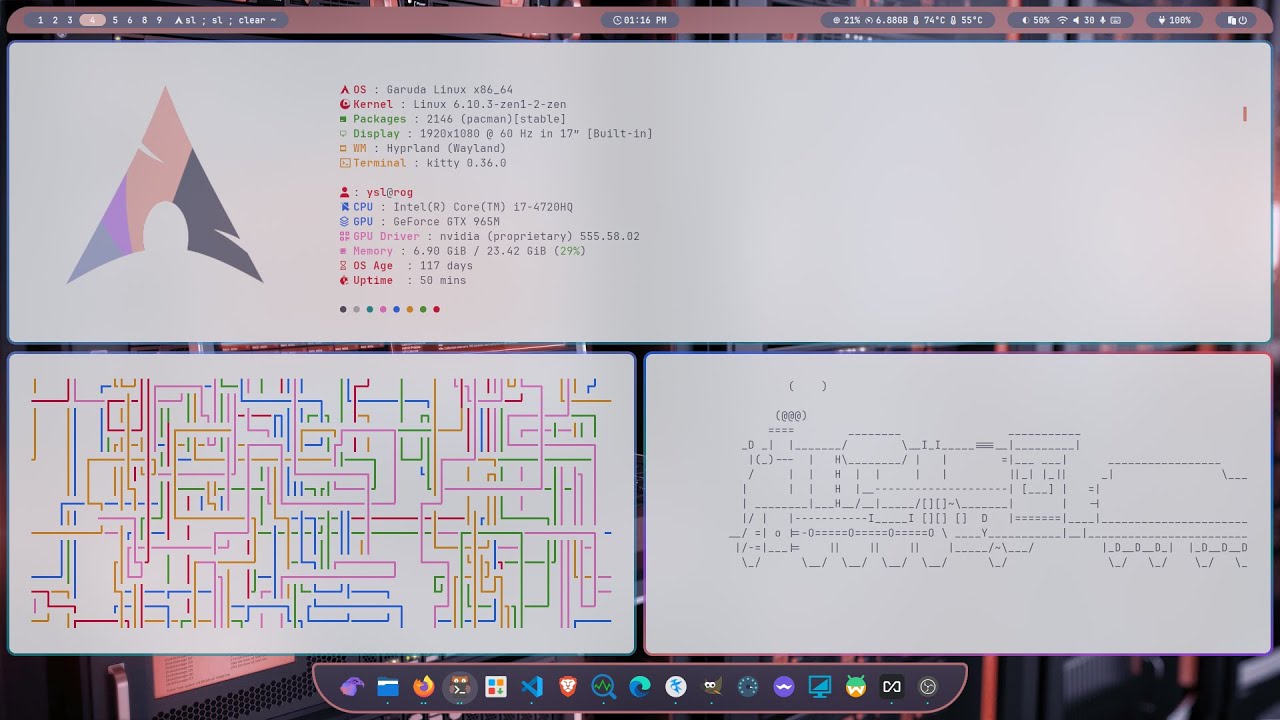Click the 'Terminal : kitty 0.36.0' line
The height and width of the screenshot is (720, 1280).
tap(423, 163)
